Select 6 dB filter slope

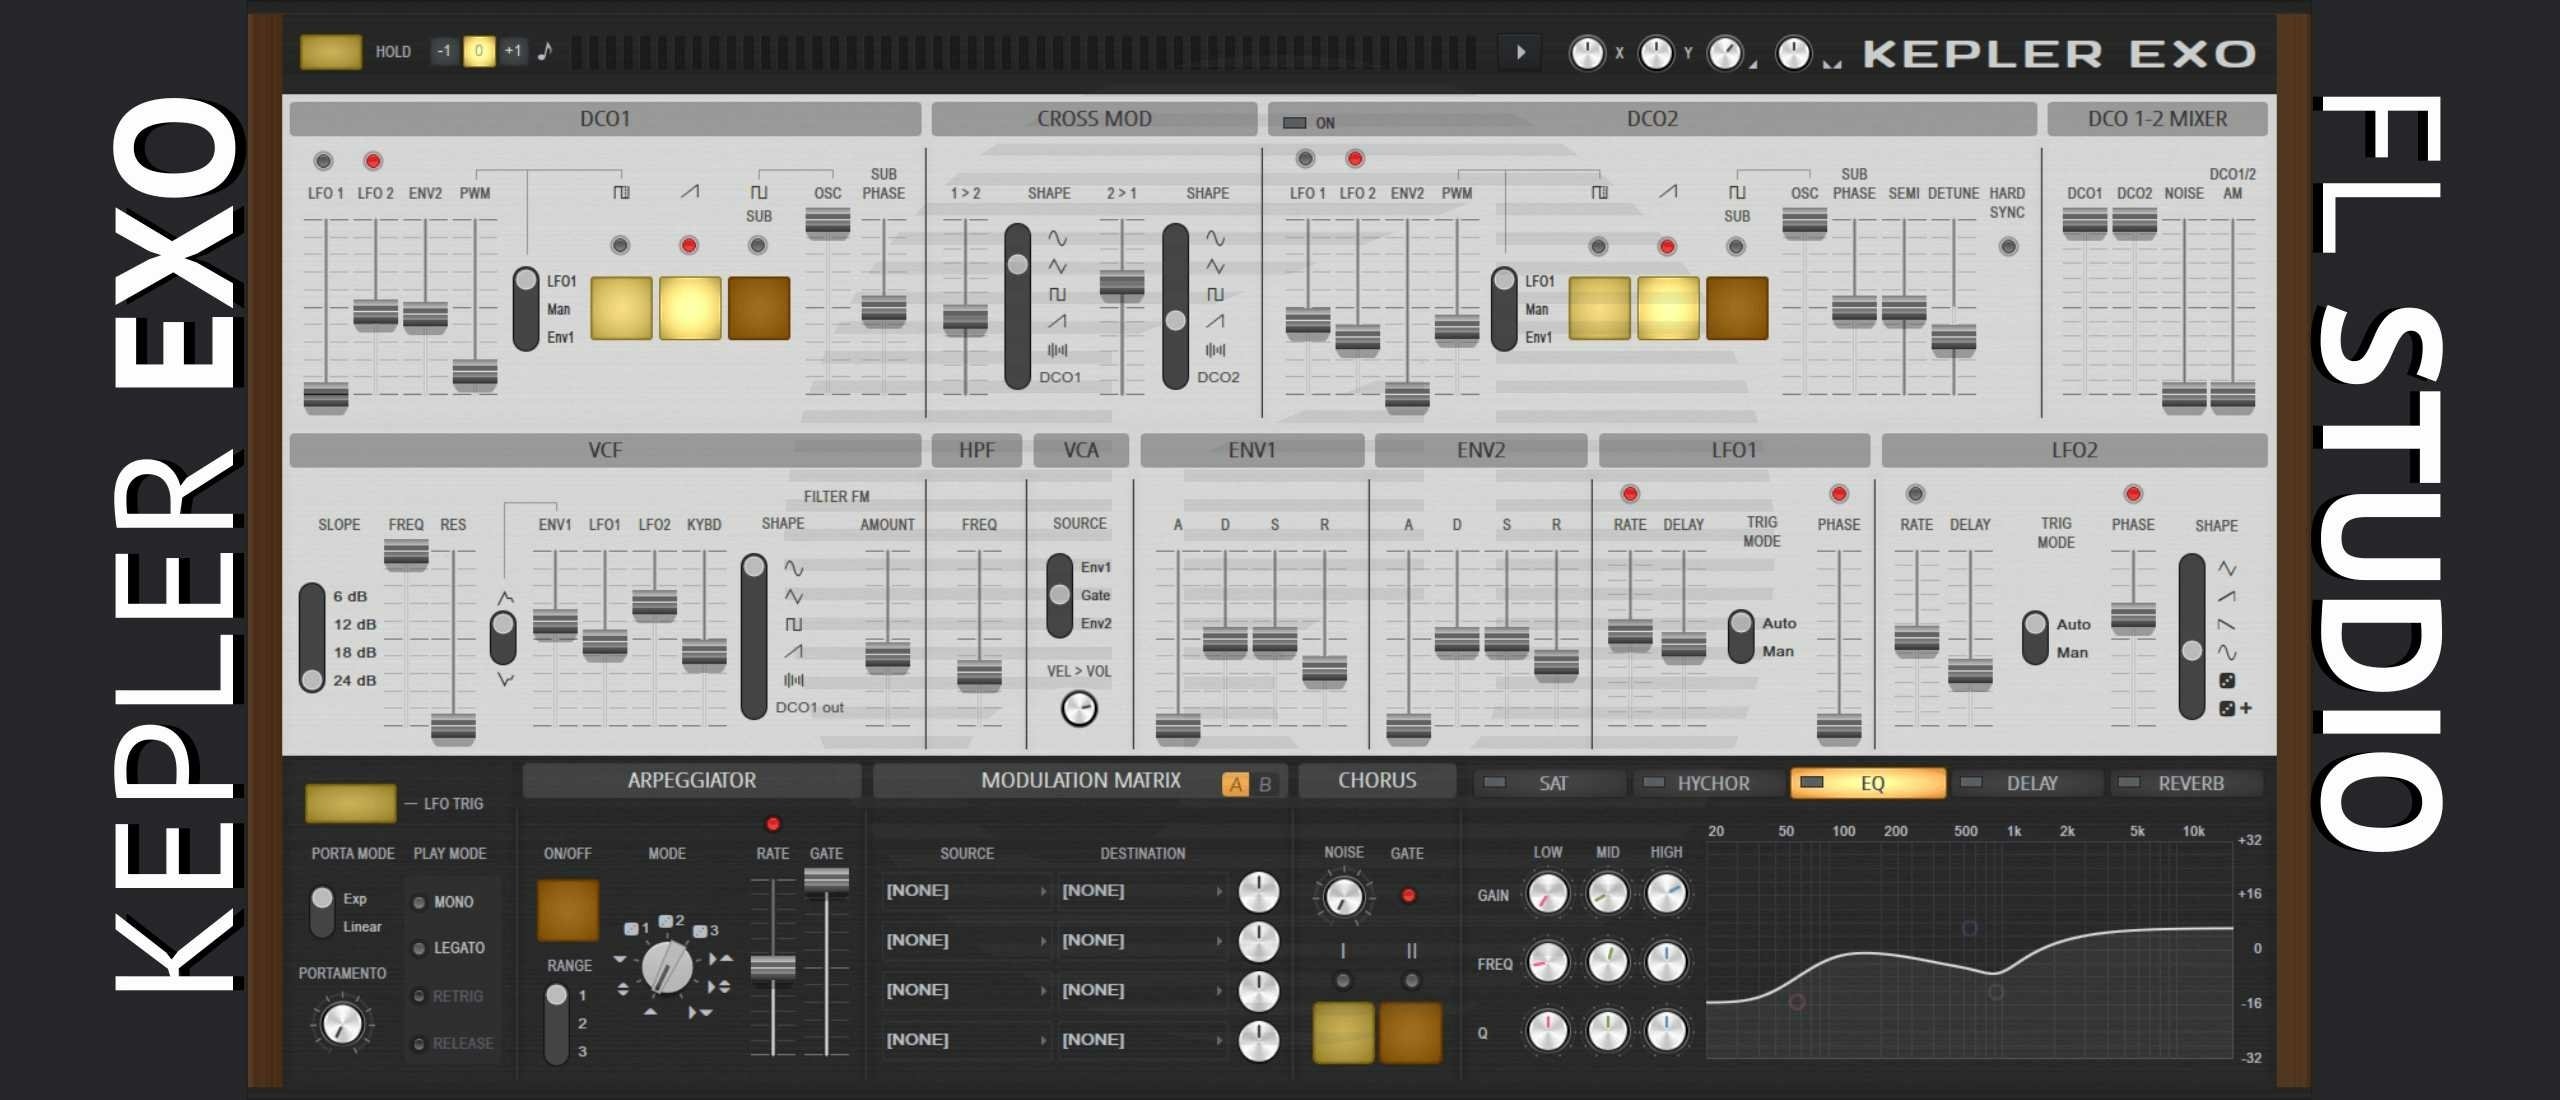(350, 596)
